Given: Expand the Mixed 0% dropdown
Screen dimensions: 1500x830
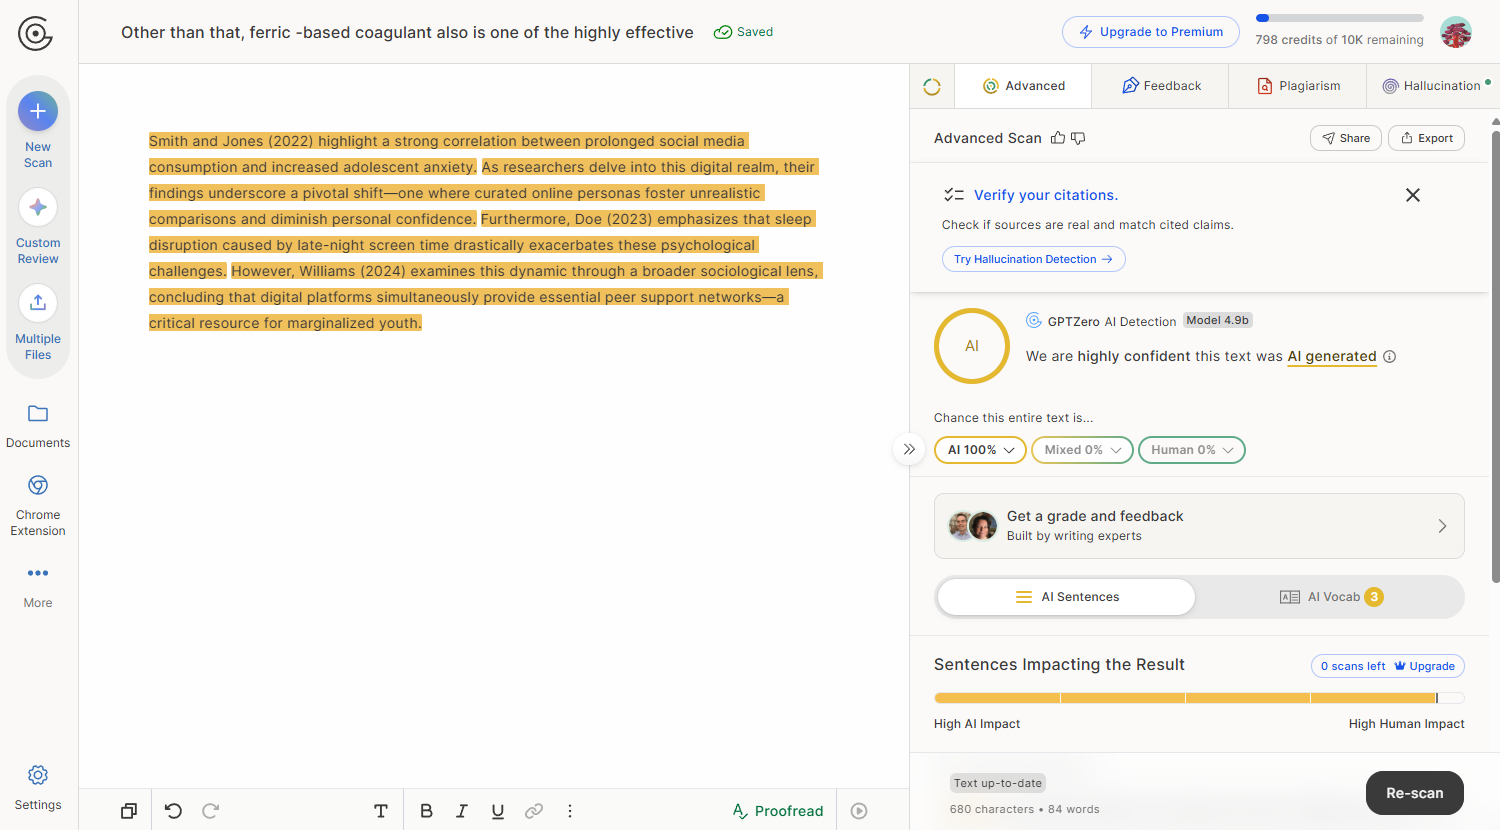Looking at the screenshot, I should click(x=1082, y=450).
